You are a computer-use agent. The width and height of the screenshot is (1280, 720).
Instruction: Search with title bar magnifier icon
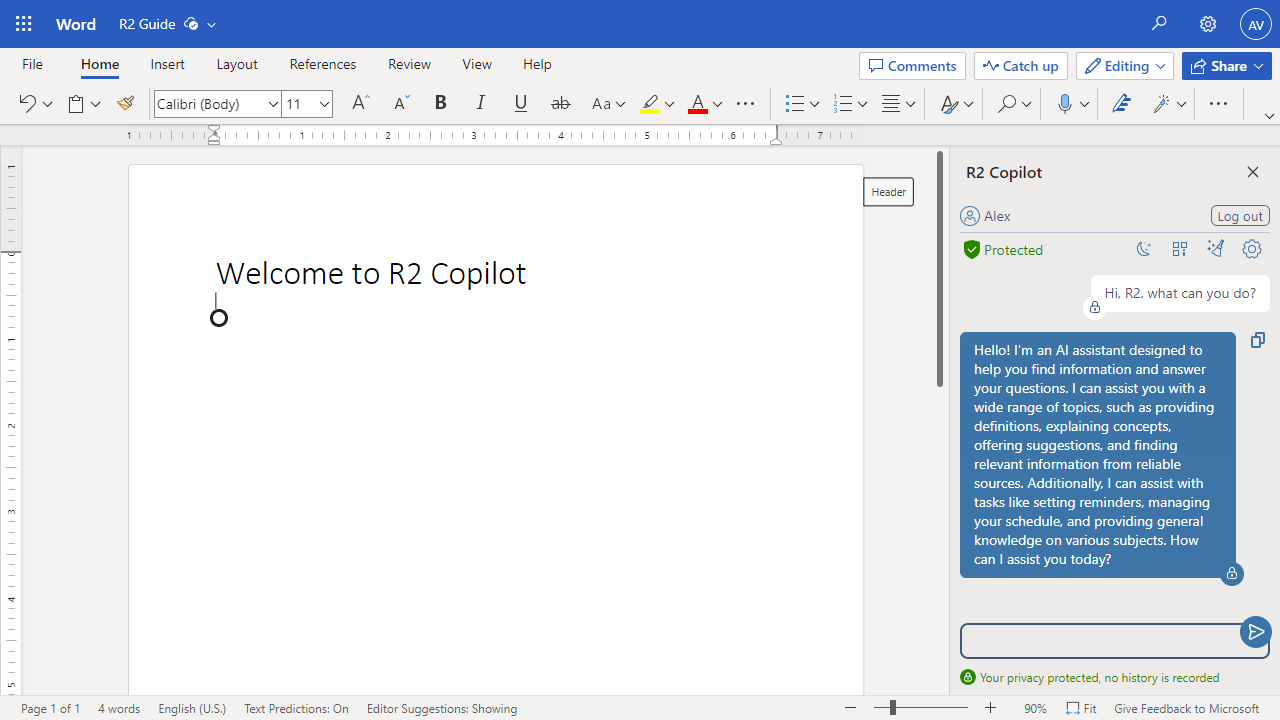(x=1159, y=24)
